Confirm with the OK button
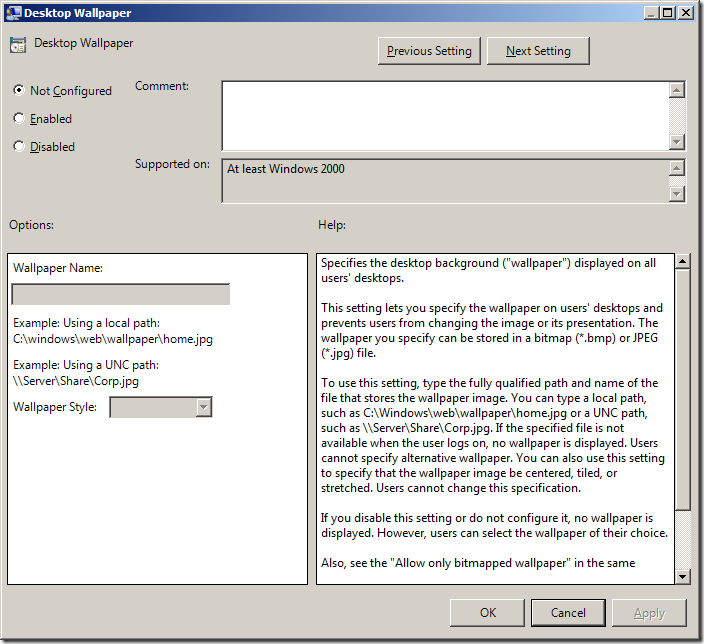Viewport: 704px width, 644px height. tap(487, 612)
